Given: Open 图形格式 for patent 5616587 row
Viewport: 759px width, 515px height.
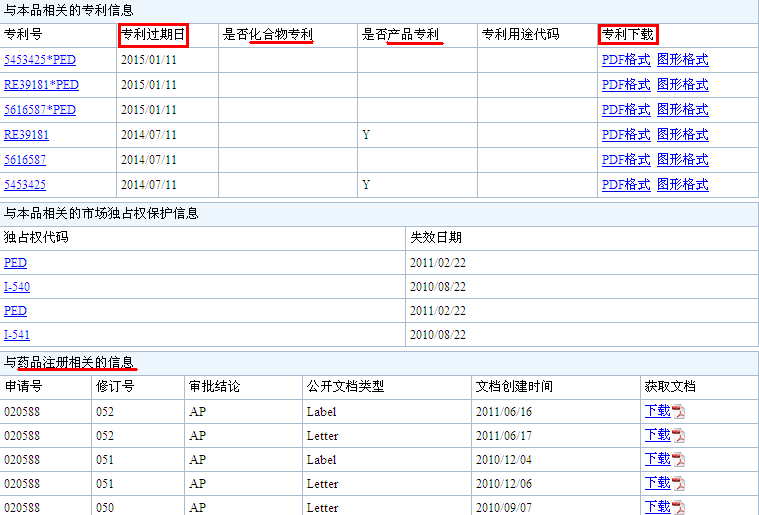Looking at the screenshot, I should 683,160.
